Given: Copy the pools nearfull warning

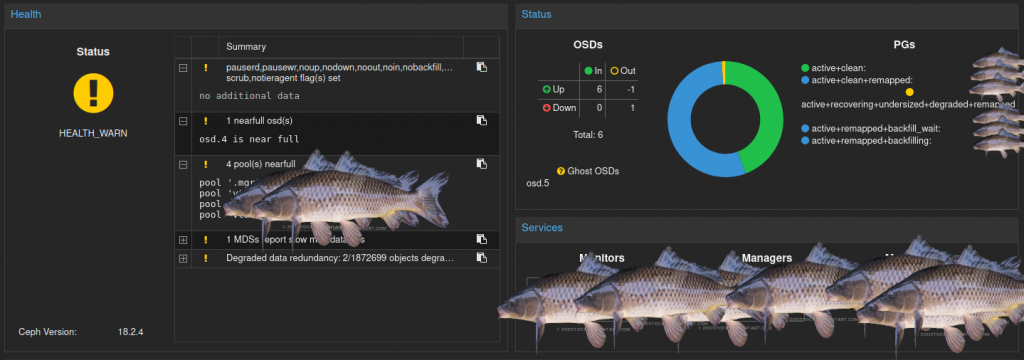Looking at the screenshot, I should point(481,163).
